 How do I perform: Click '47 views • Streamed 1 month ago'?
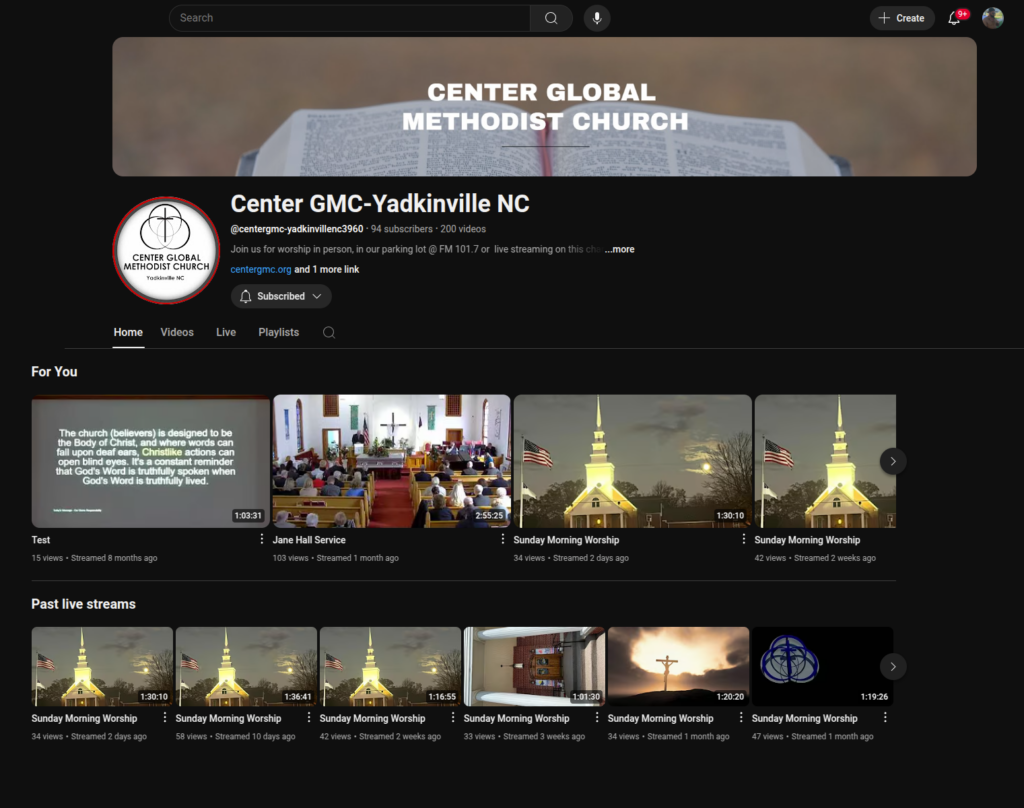point(812,737)
